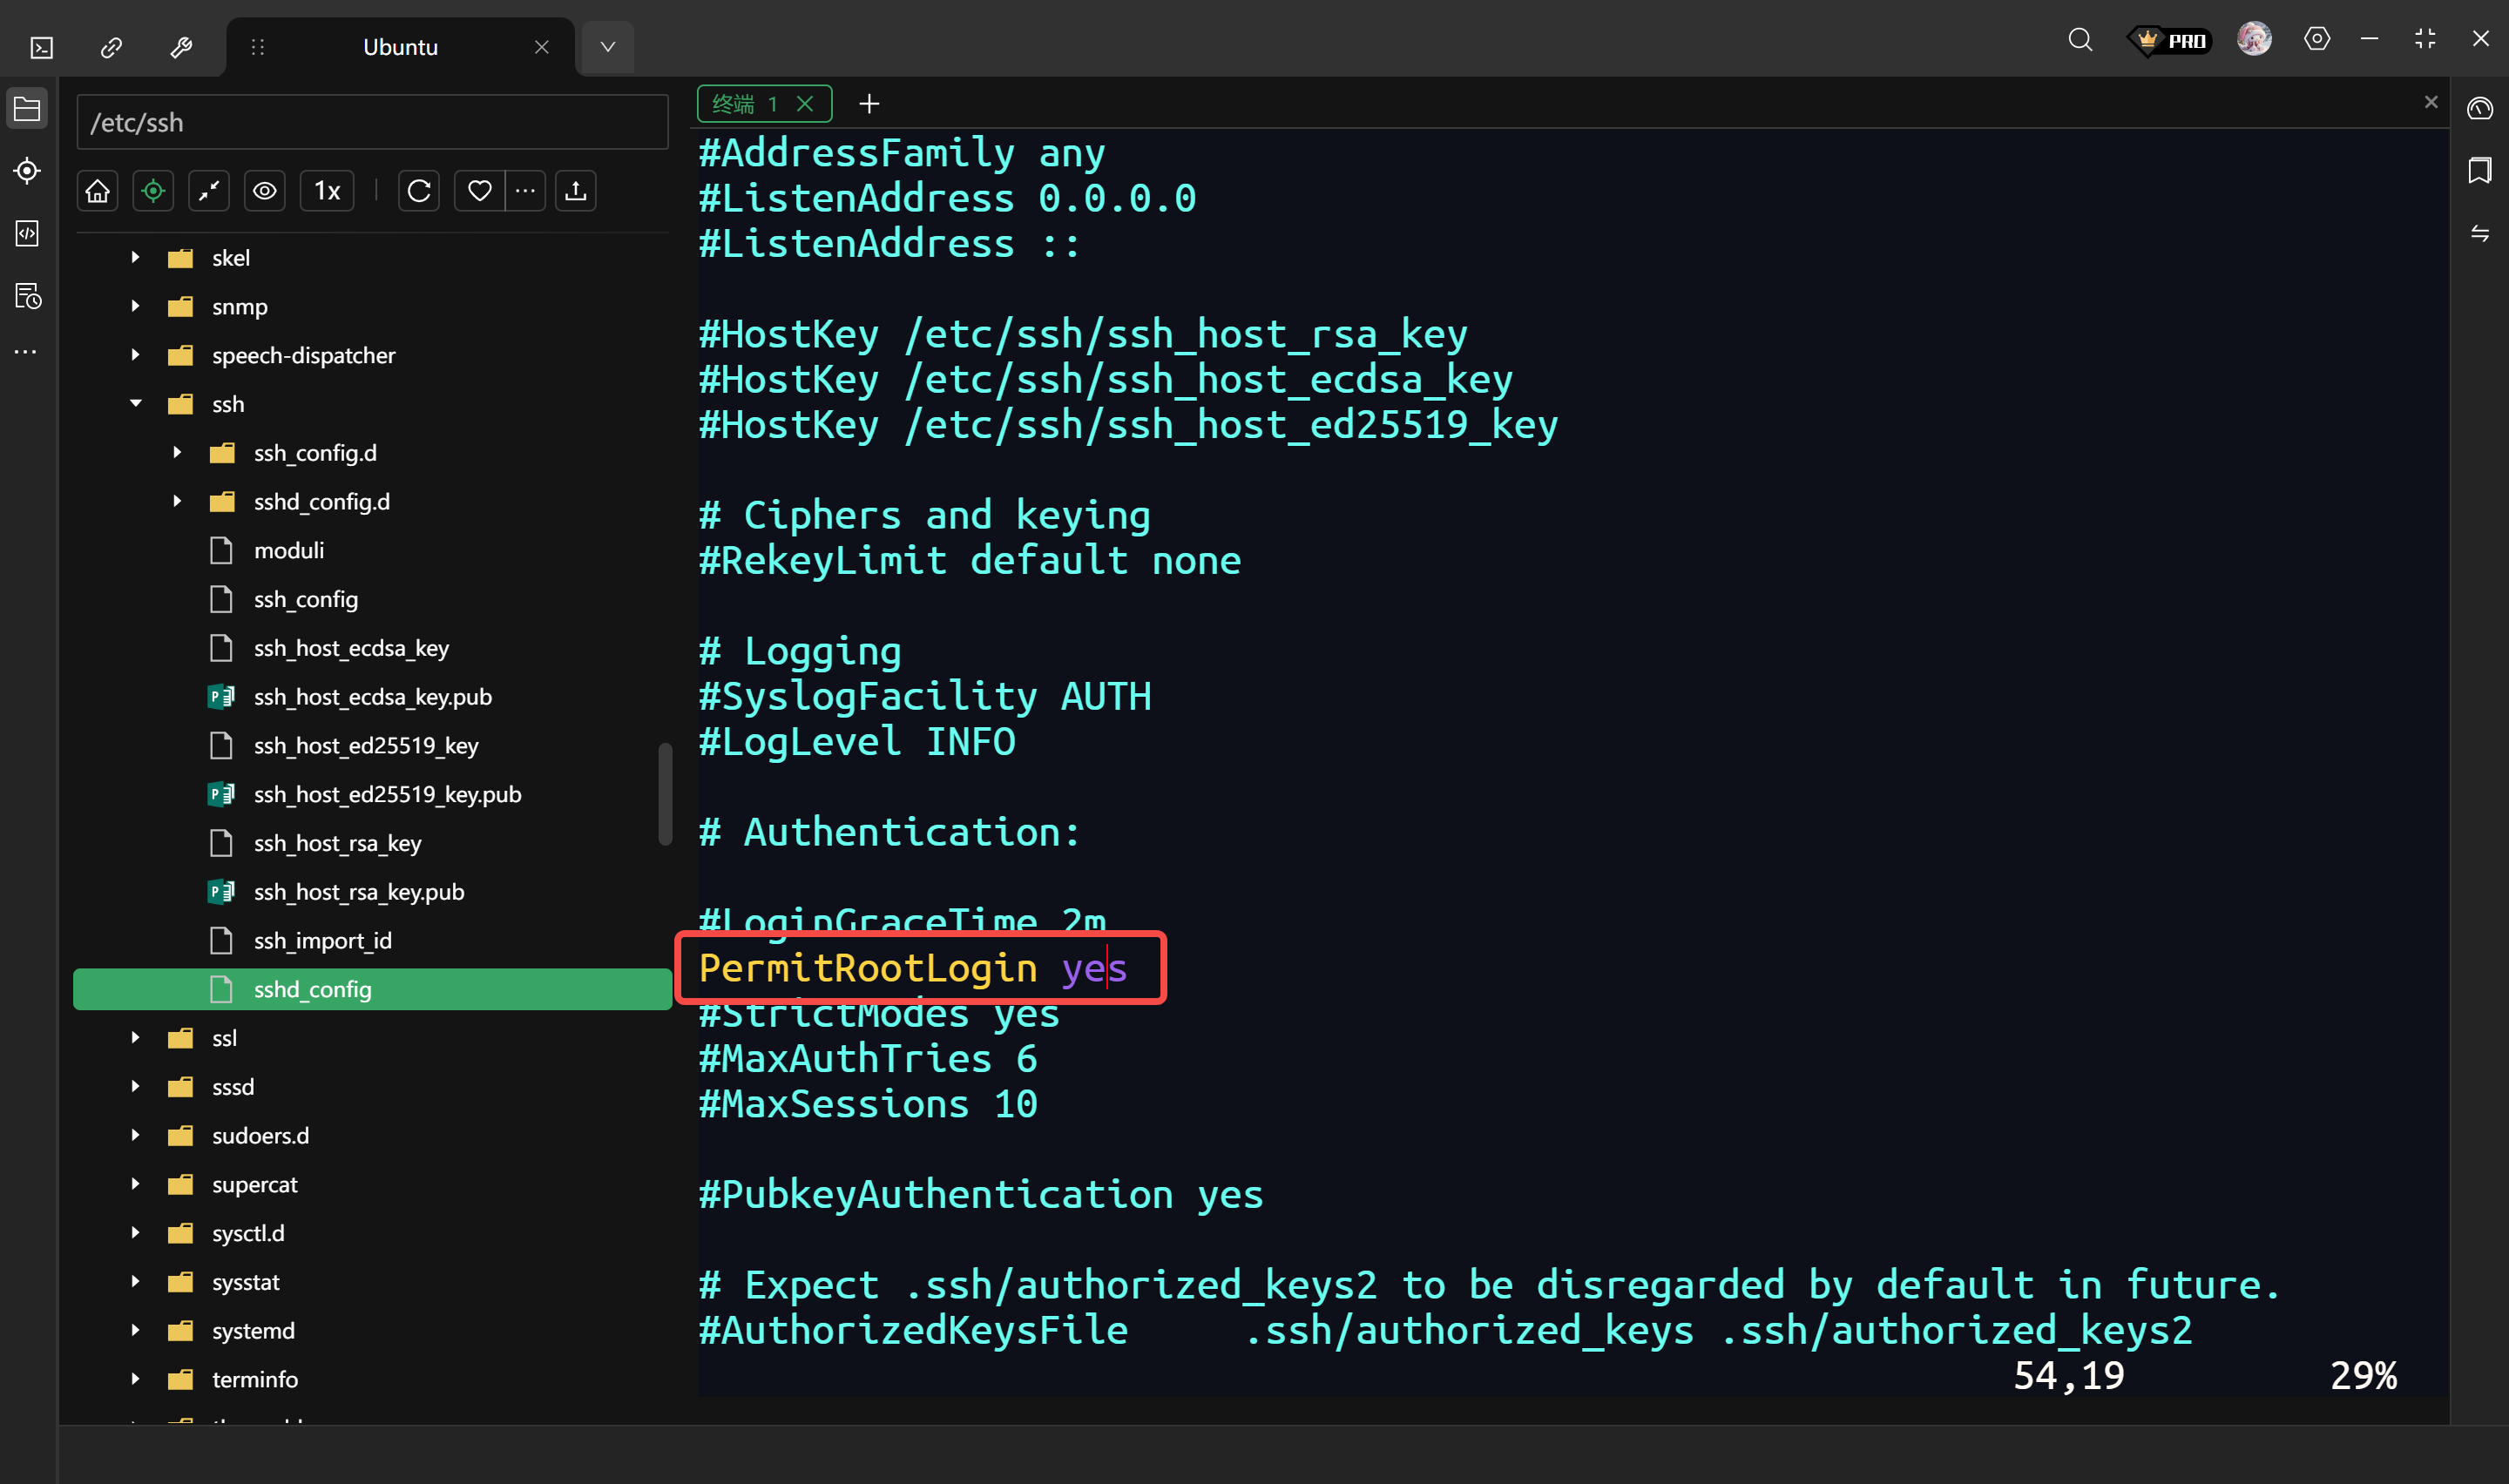This screenshot has height=1484, width=2509.
Task: Toggle the collapse arrows icon in file toolbar
Action: 209,191
